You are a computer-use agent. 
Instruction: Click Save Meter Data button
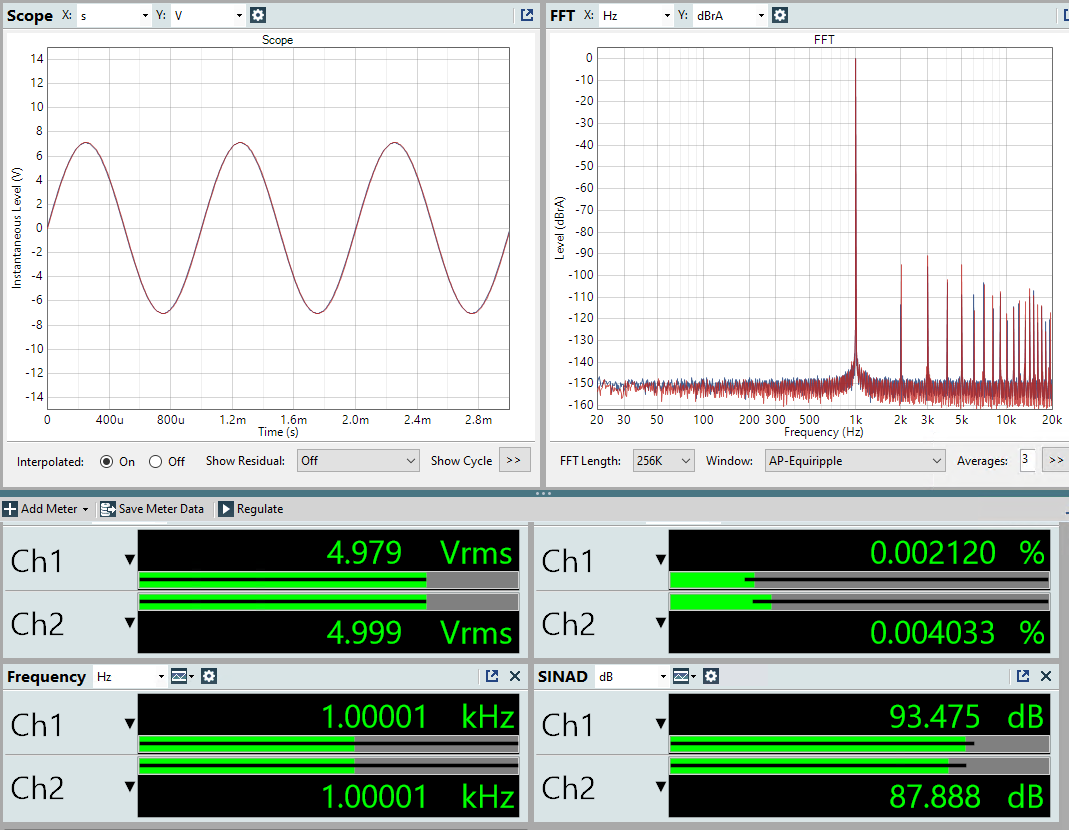click(152, 509)
